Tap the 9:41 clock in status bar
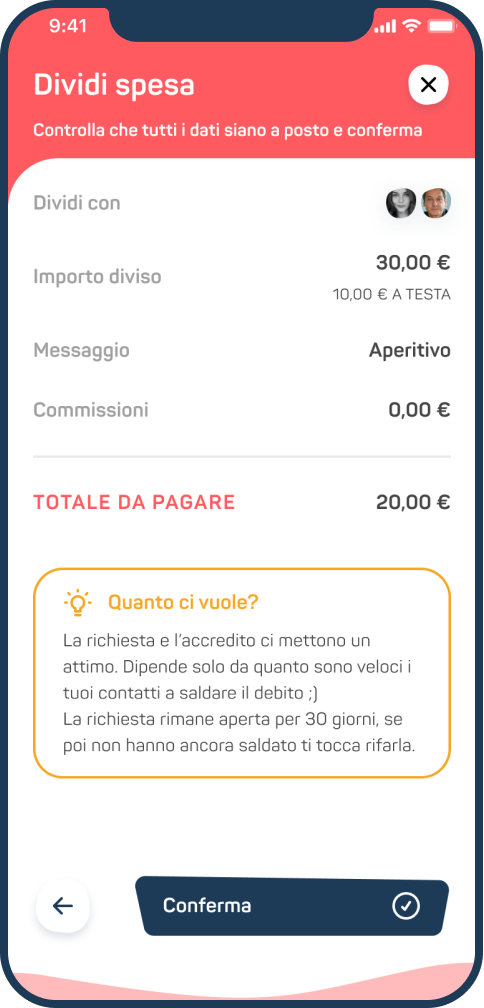 coord(68,26)
